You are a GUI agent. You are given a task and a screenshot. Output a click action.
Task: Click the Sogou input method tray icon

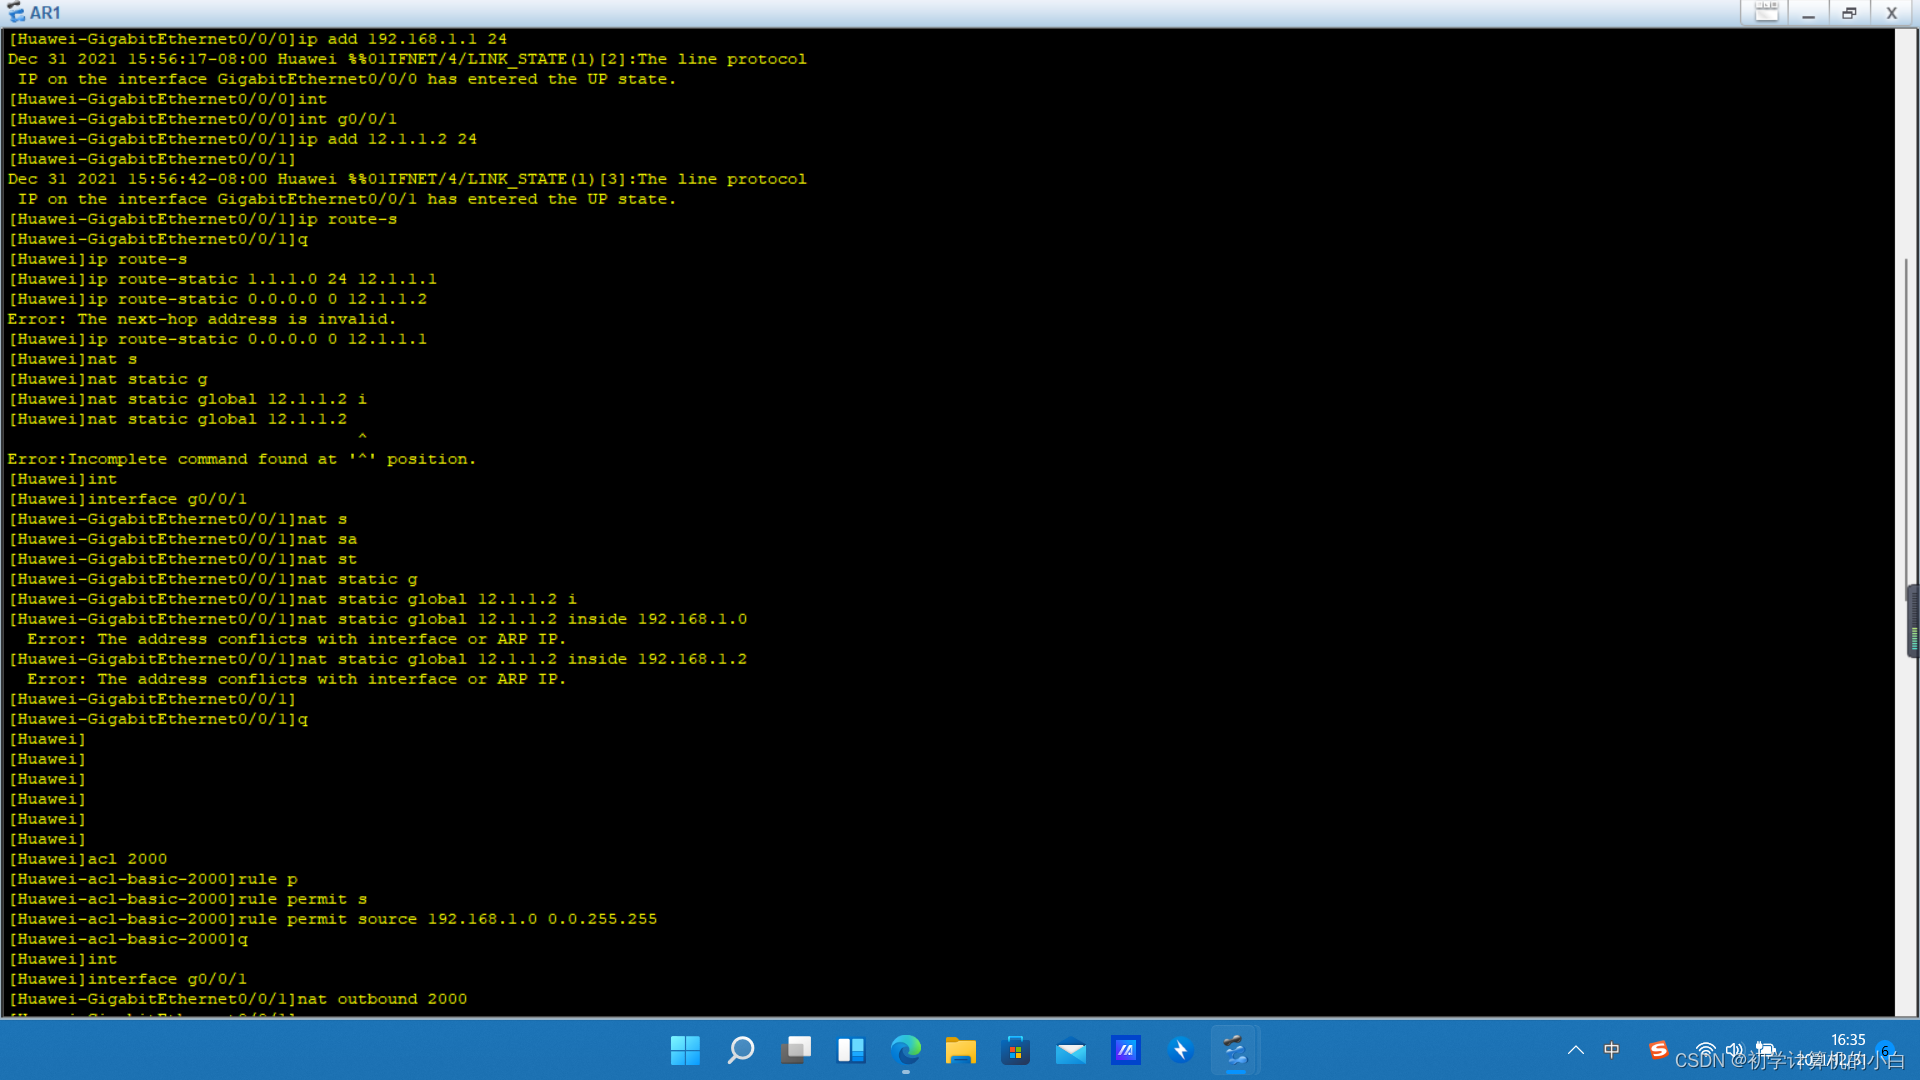coord(1659,1049)
